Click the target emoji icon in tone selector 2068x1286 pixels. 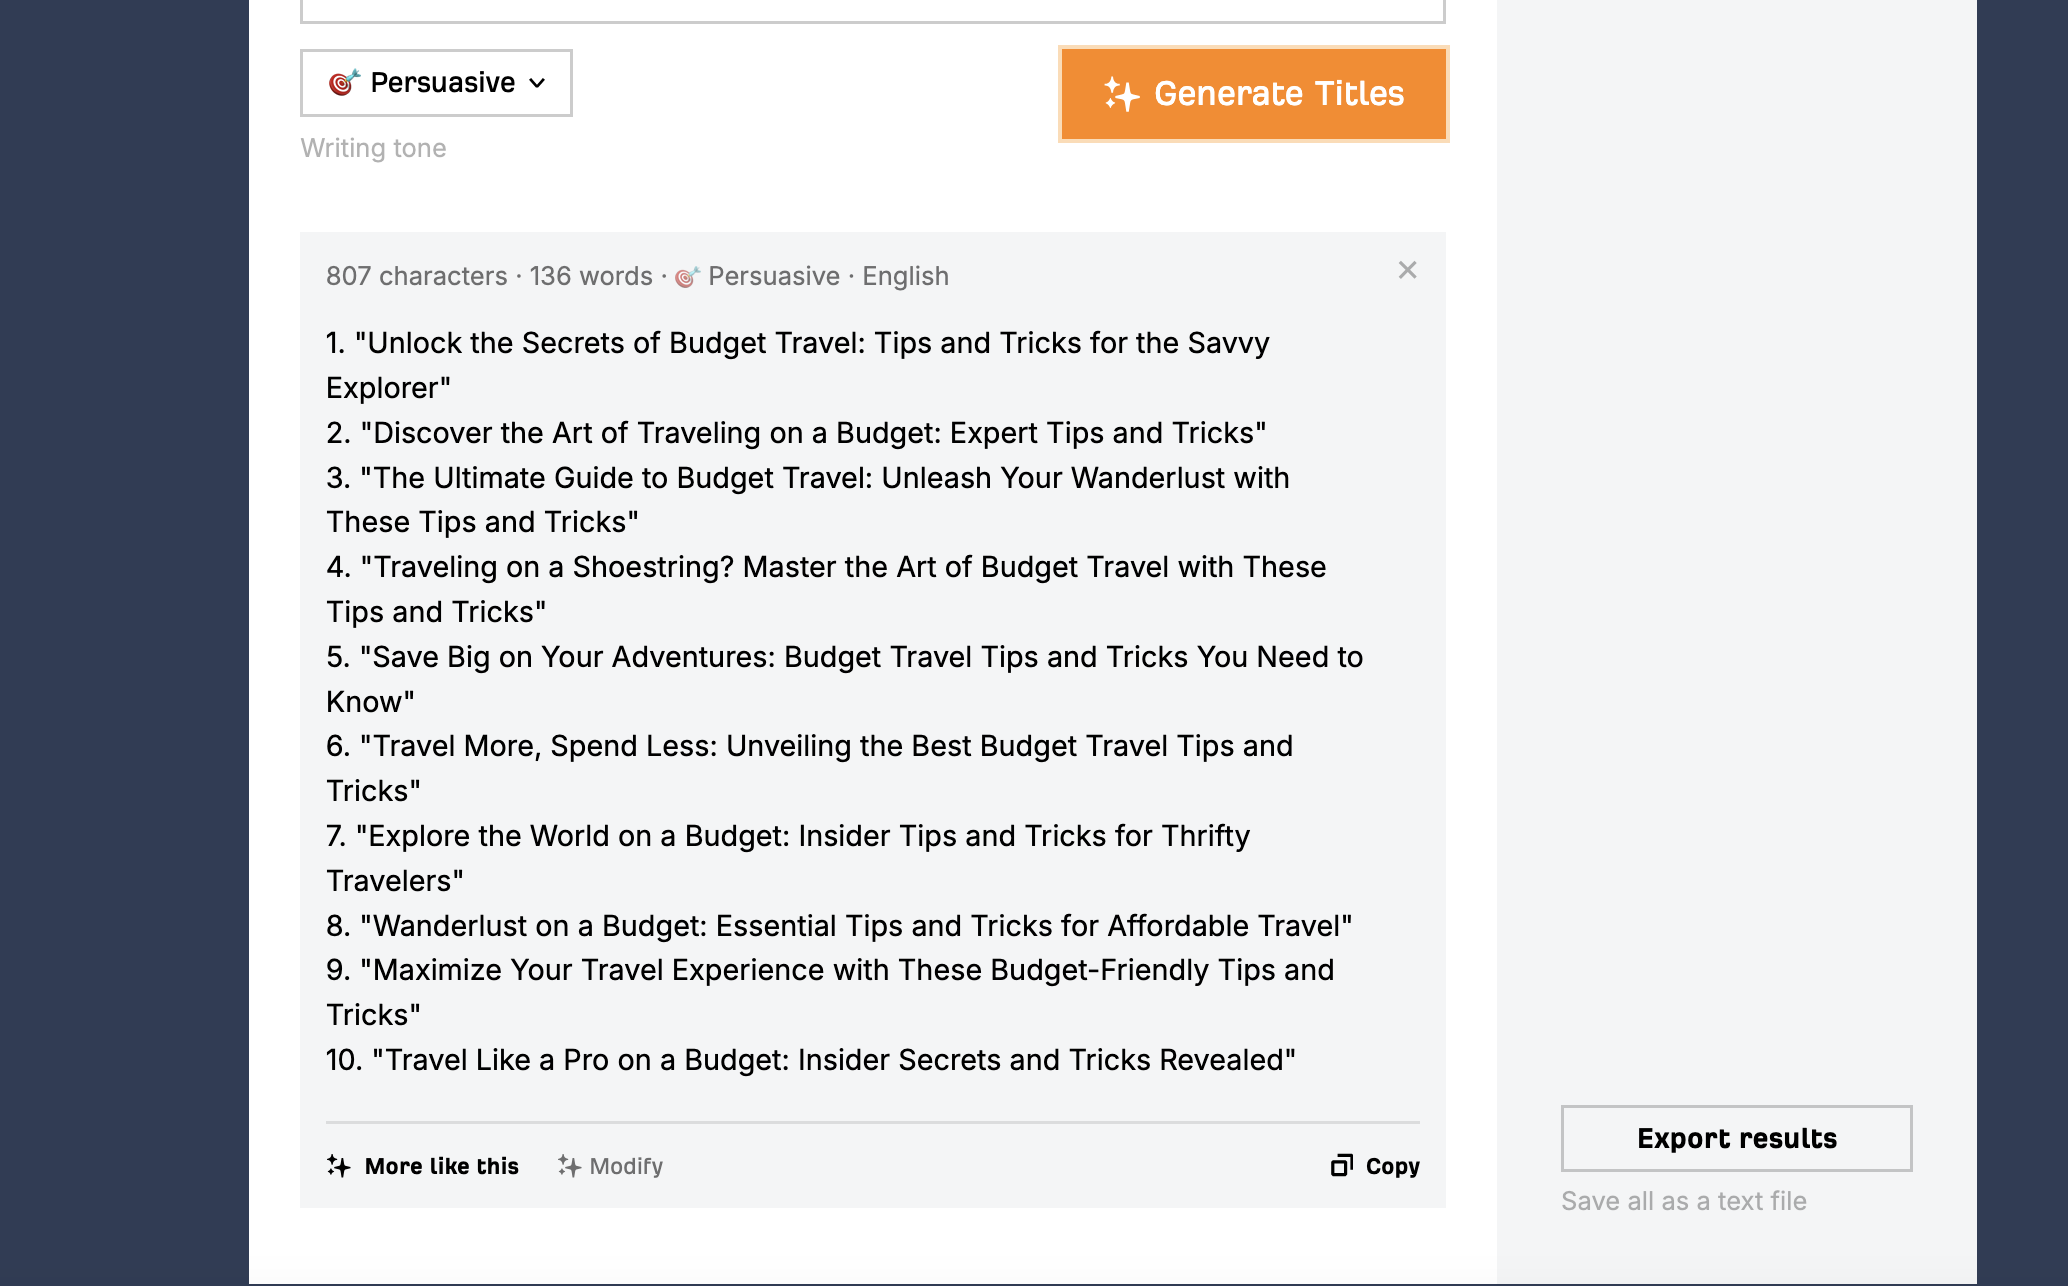[343, 82]
